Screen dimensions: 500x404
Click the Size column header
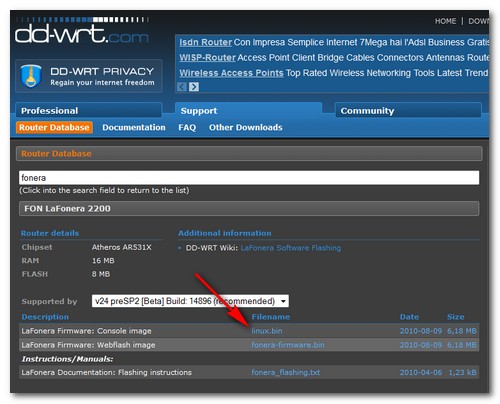pyautogui.click(x=455, y=317)
